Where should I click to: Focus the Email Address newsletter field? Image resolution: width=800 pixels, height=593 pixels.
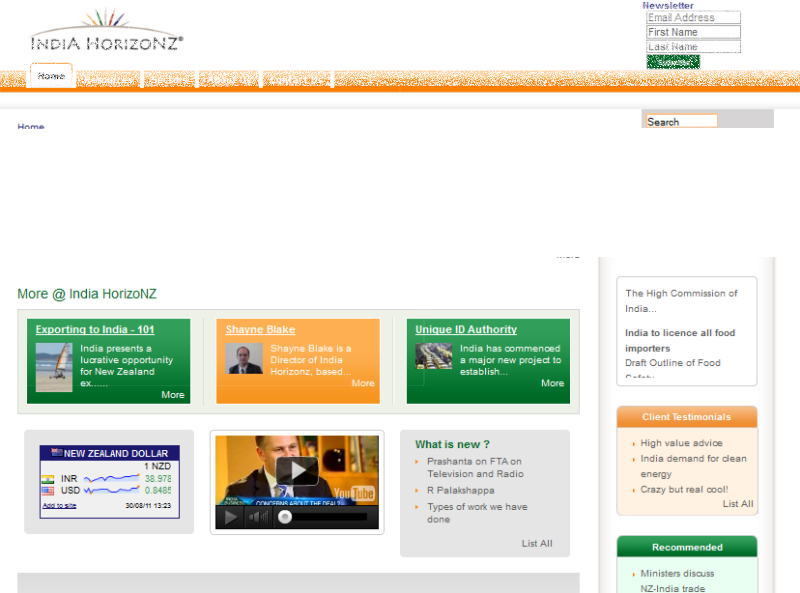click(693, 18)
